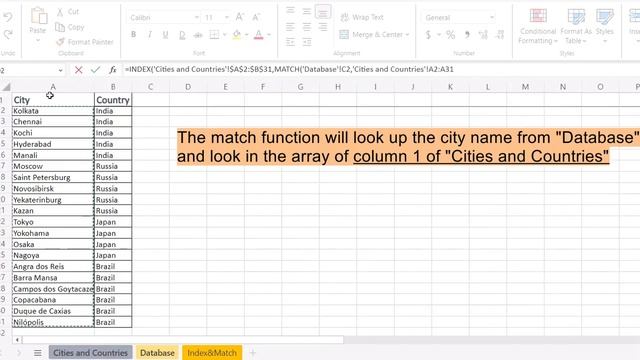Click the dollar accounting format icon
The width and height of the screenshot is (640, 360).
[x=428, y=35]
